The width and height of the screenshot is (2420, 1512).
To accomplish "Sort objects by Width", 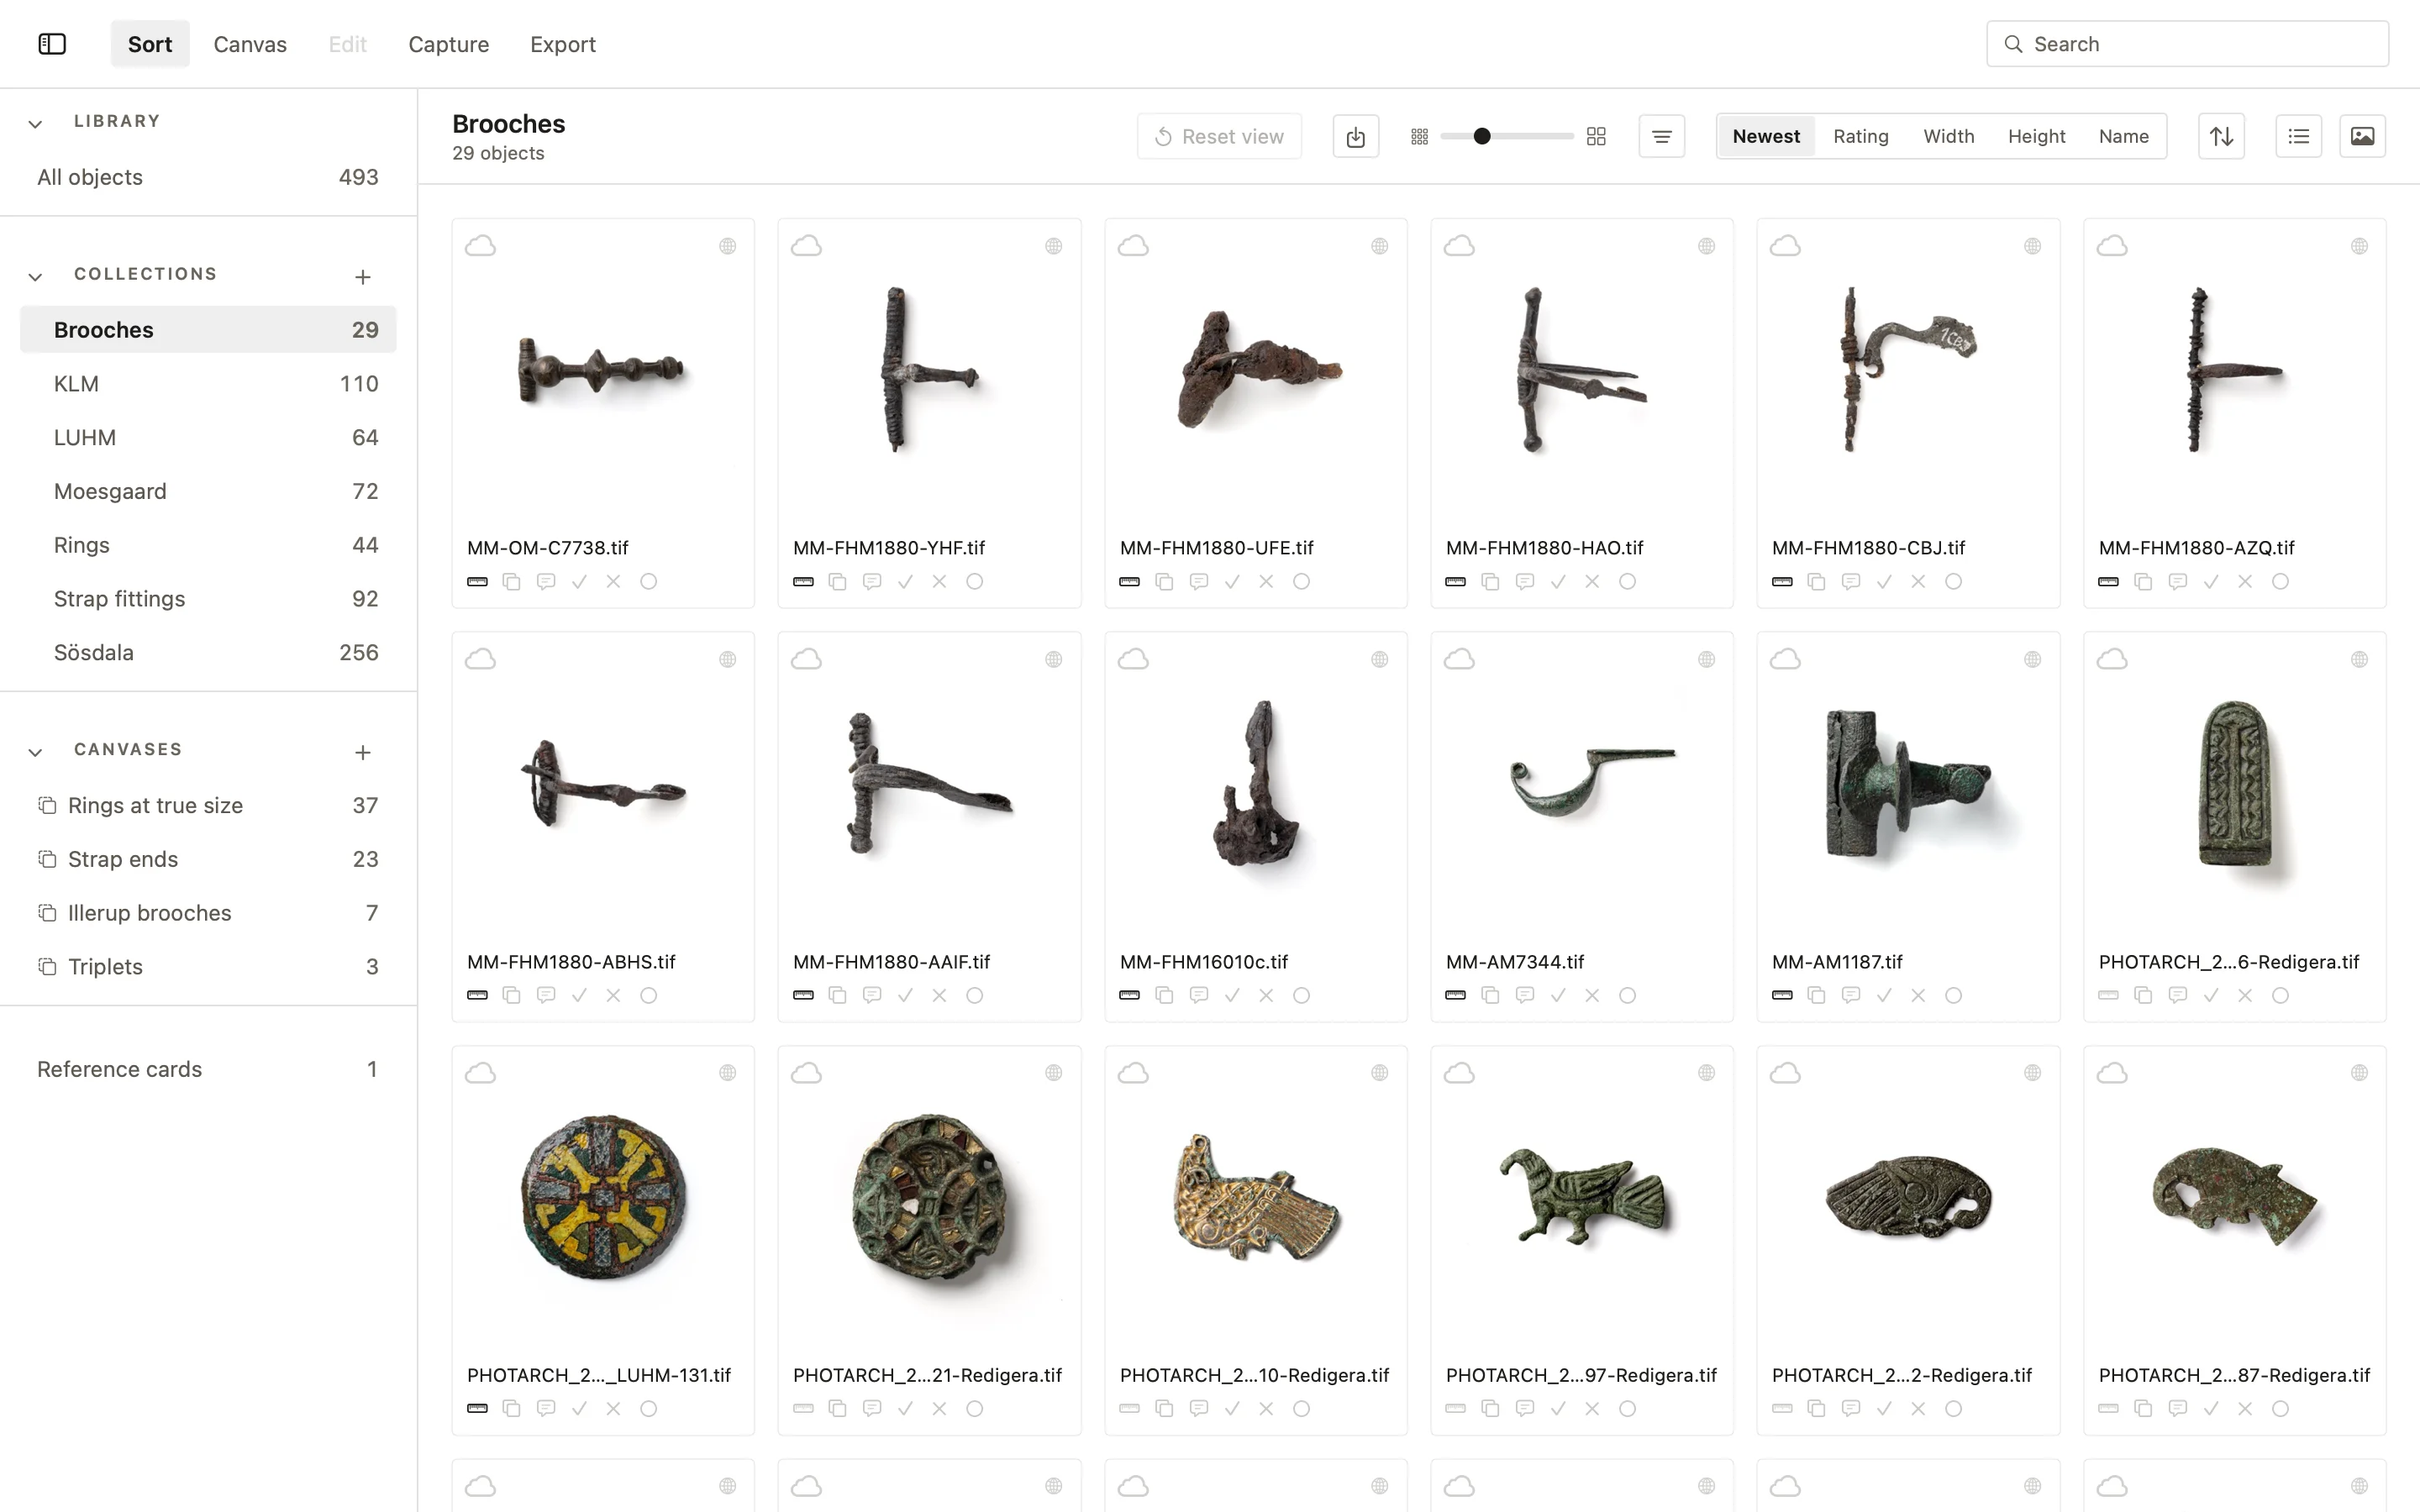I will pyautogui.click(x=1948, y=136).
